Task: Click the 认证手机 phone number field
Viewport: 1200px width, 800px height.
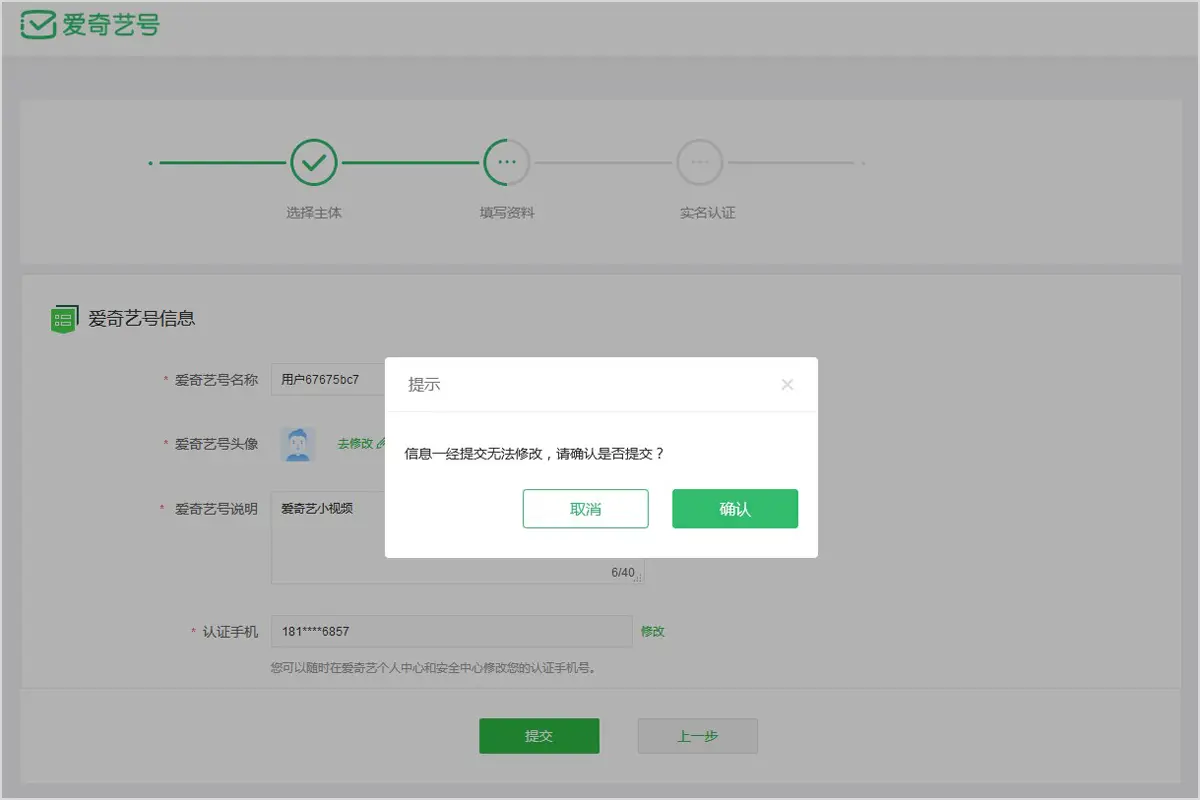Action: pyautogui.click(x=451, y=631)
